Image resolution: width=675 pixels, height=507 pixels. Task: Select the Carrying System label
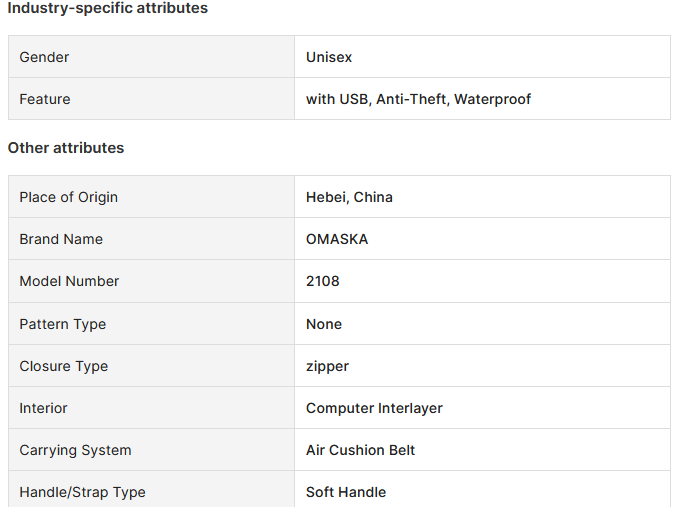point(75,450)
